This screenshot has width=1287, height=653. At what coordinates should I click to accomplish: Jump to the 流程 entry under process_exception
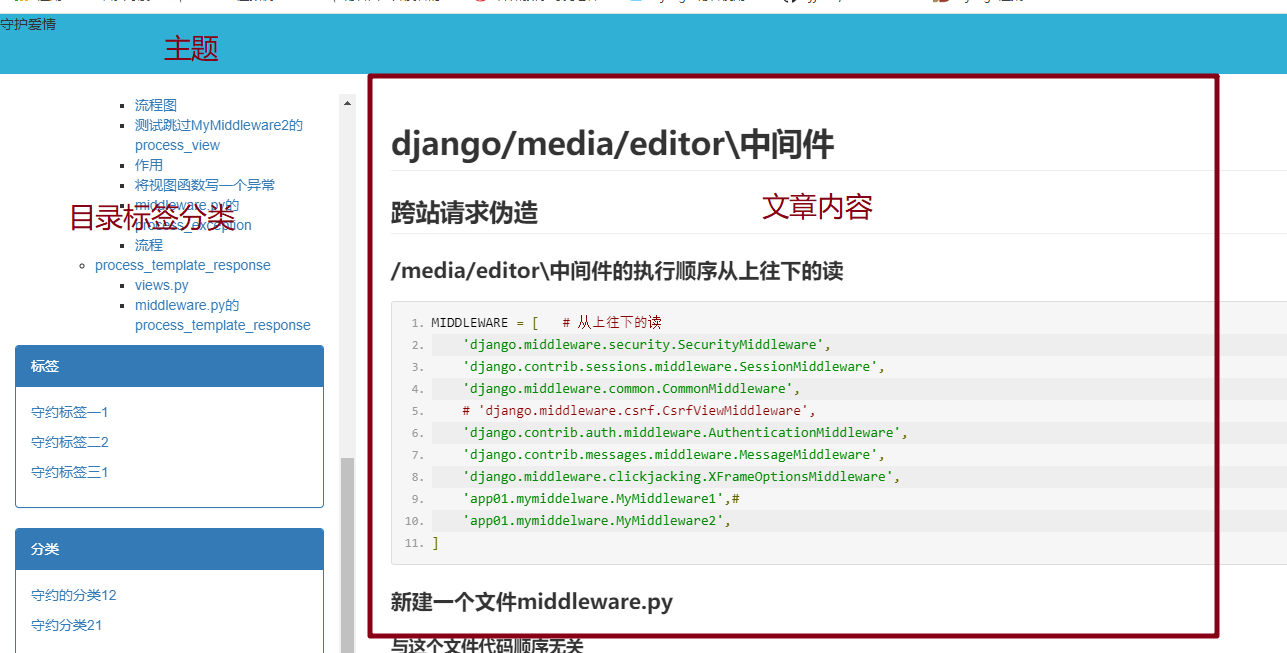(x=149, y=245)
